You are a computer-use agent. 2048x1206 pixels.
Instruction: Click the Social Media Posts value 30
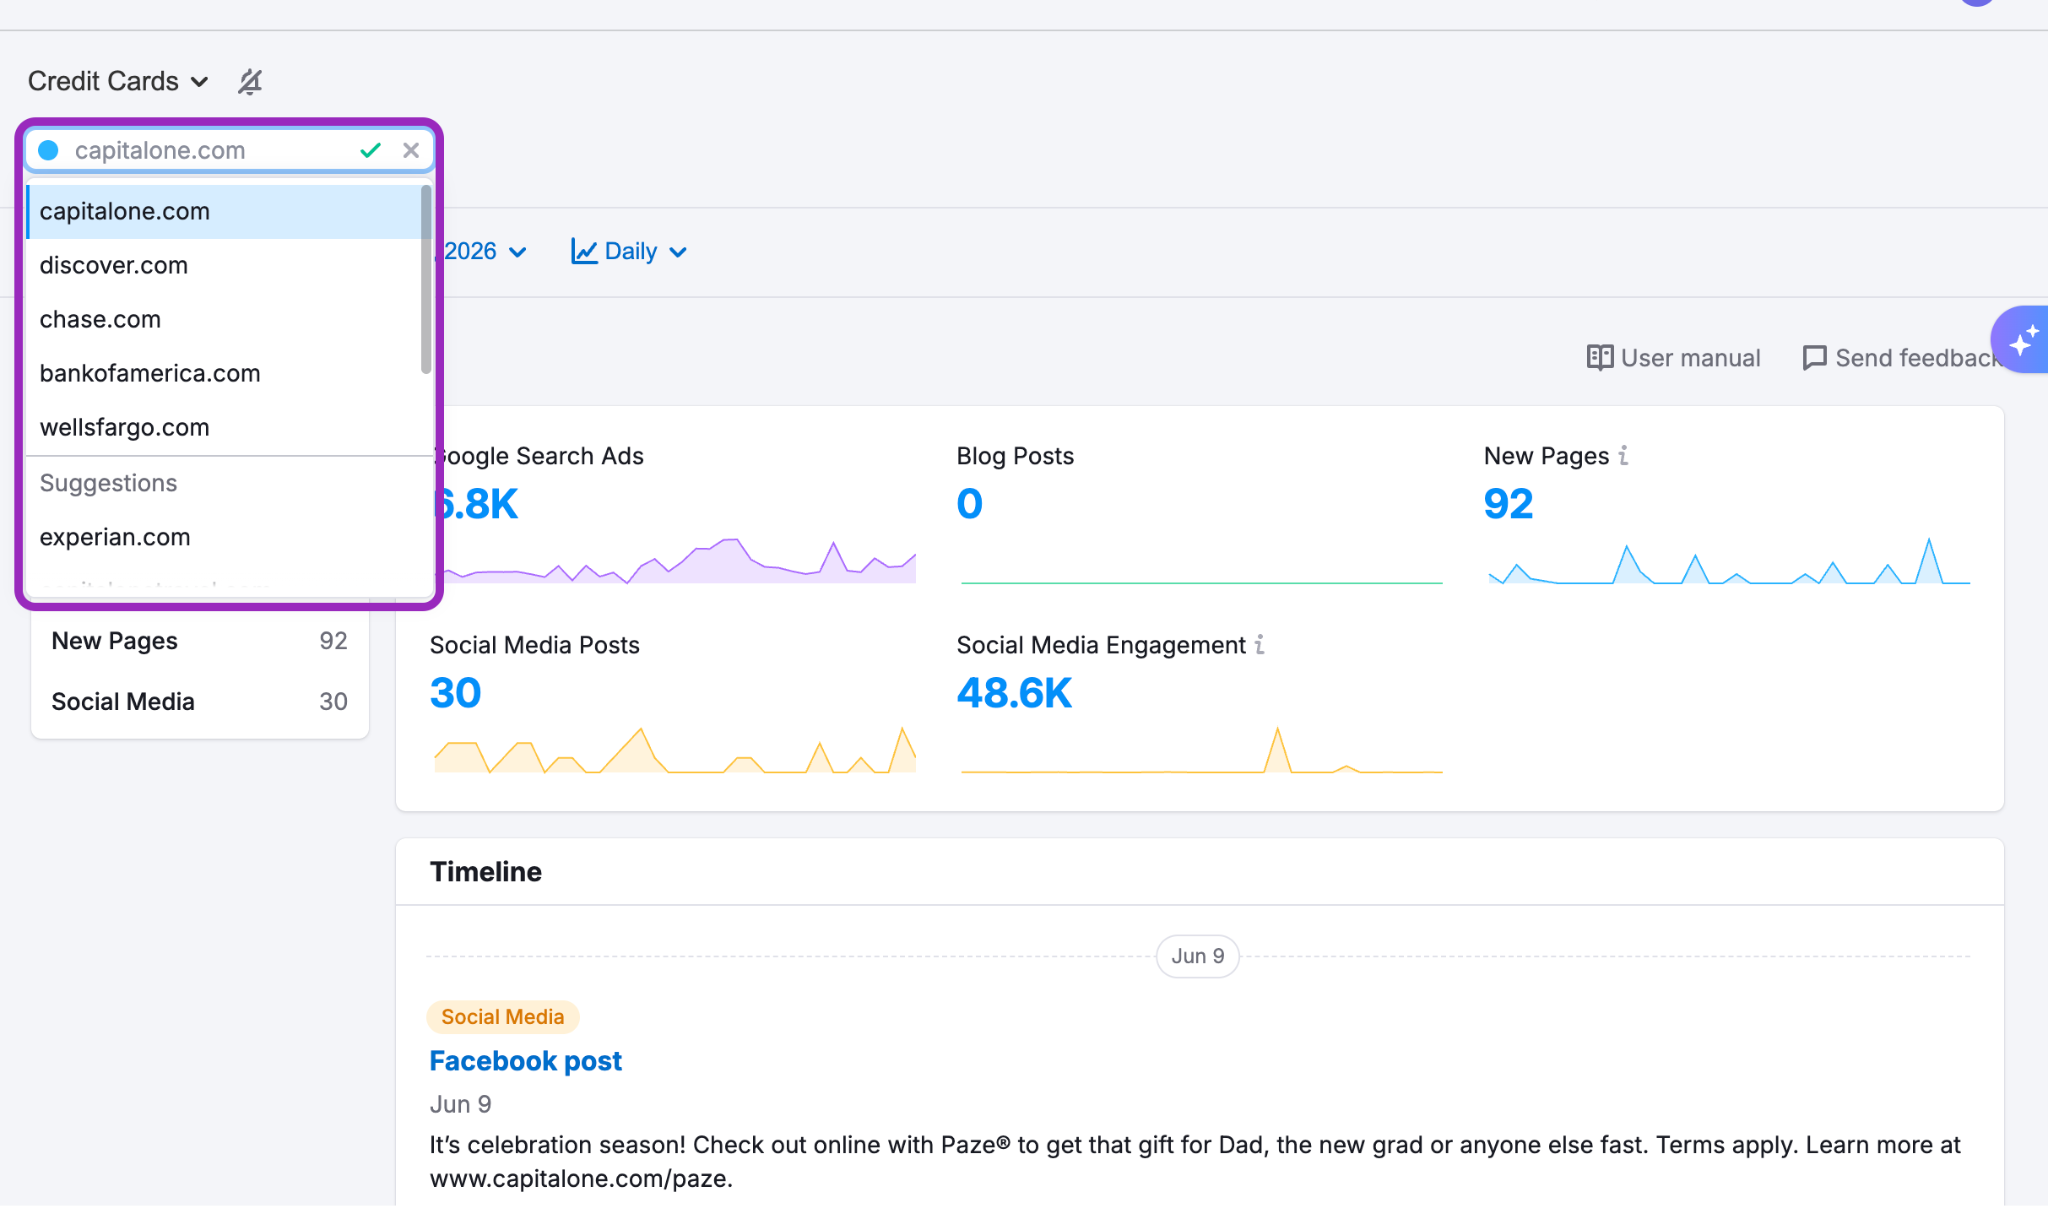(x=455, y=693)
